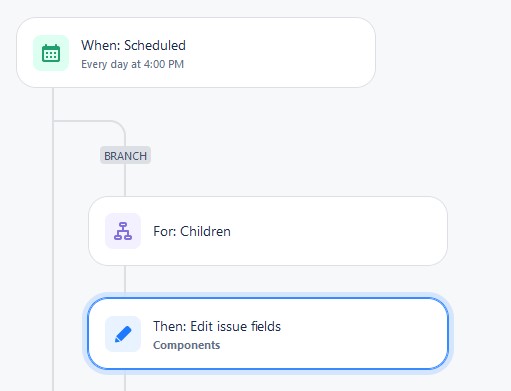
Task: Click main connector line directly beneath Scheduled card
Action: coord(53,103)
